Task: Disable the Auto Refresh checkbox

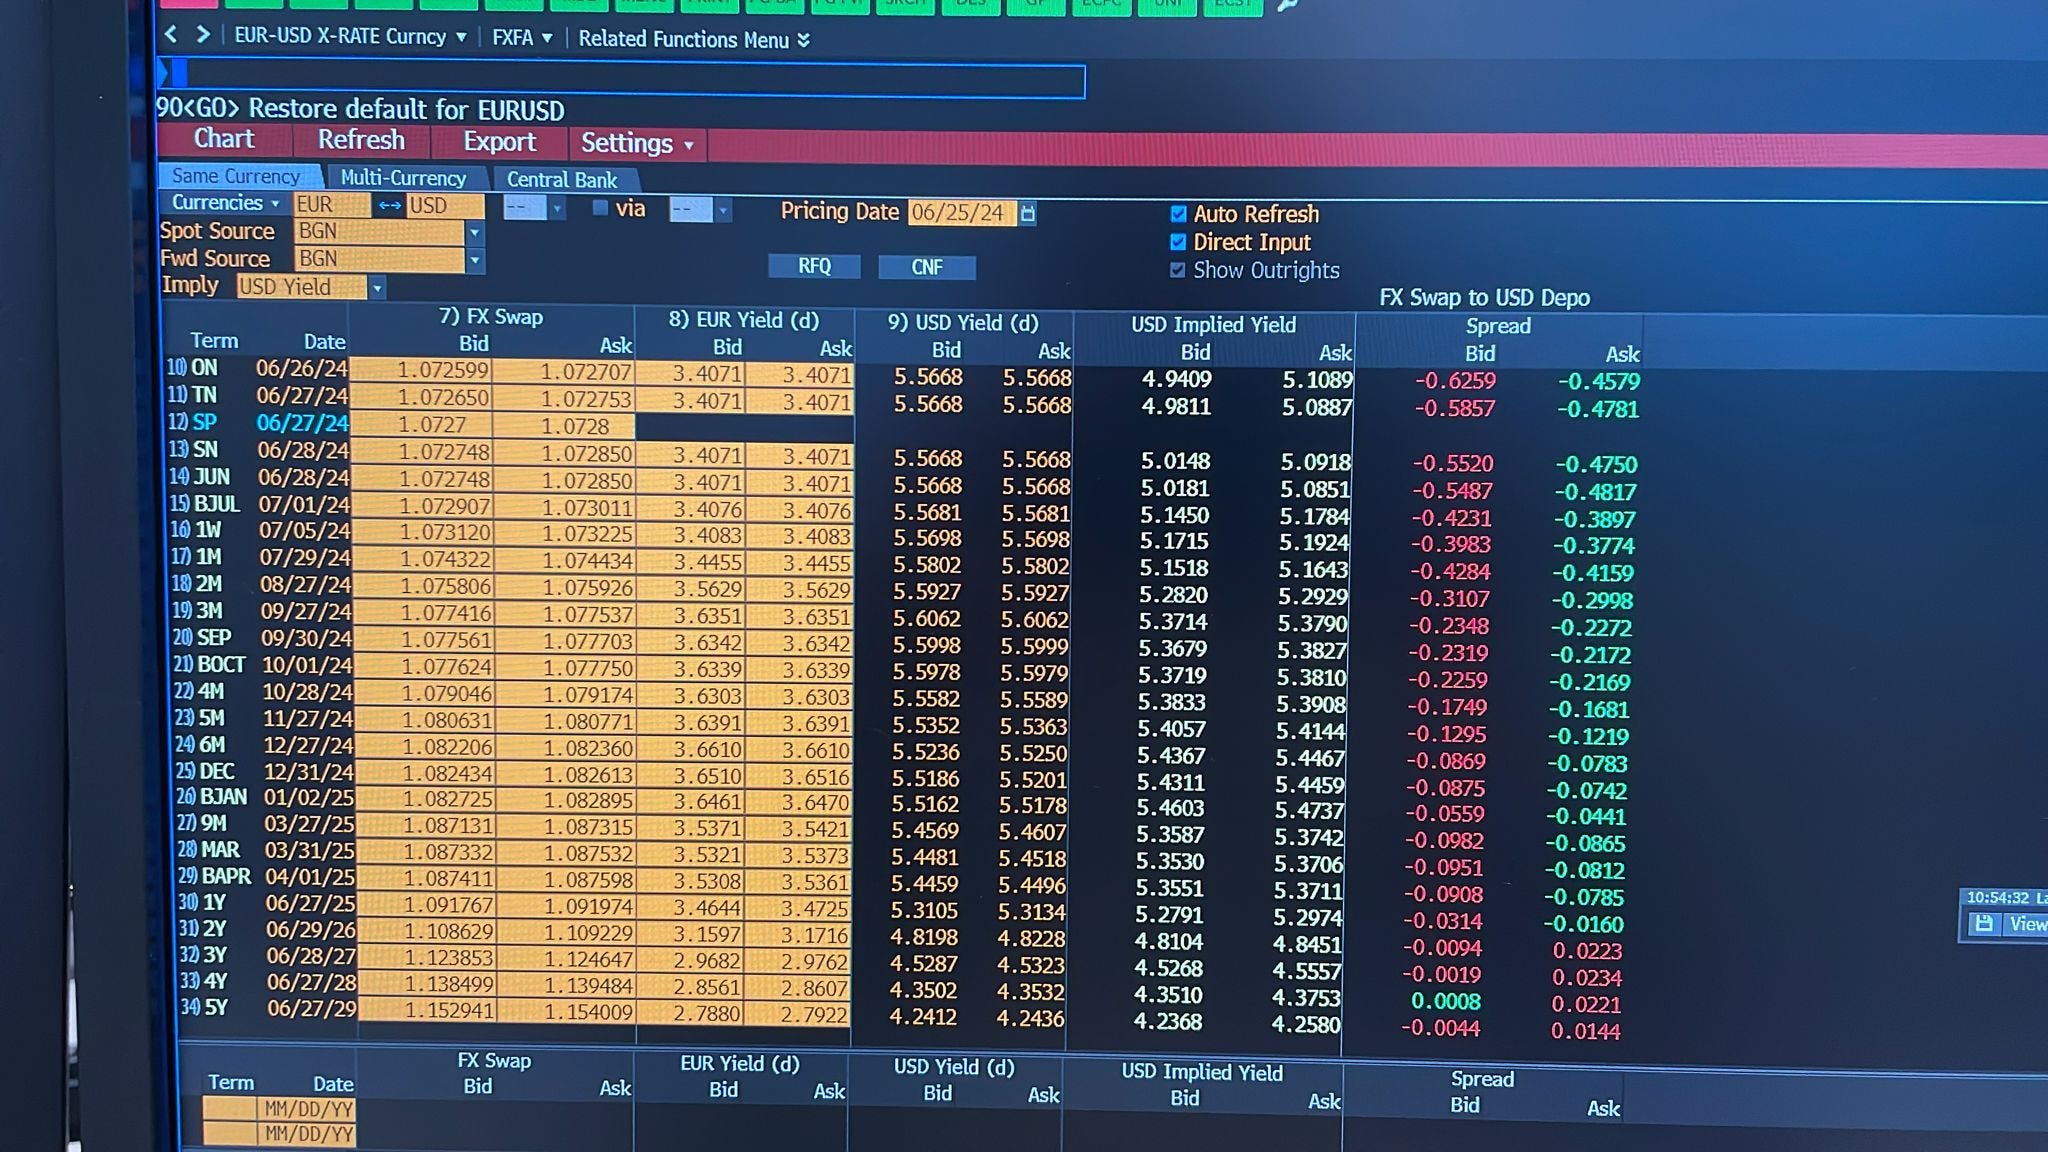Action: coord(1178,213)
